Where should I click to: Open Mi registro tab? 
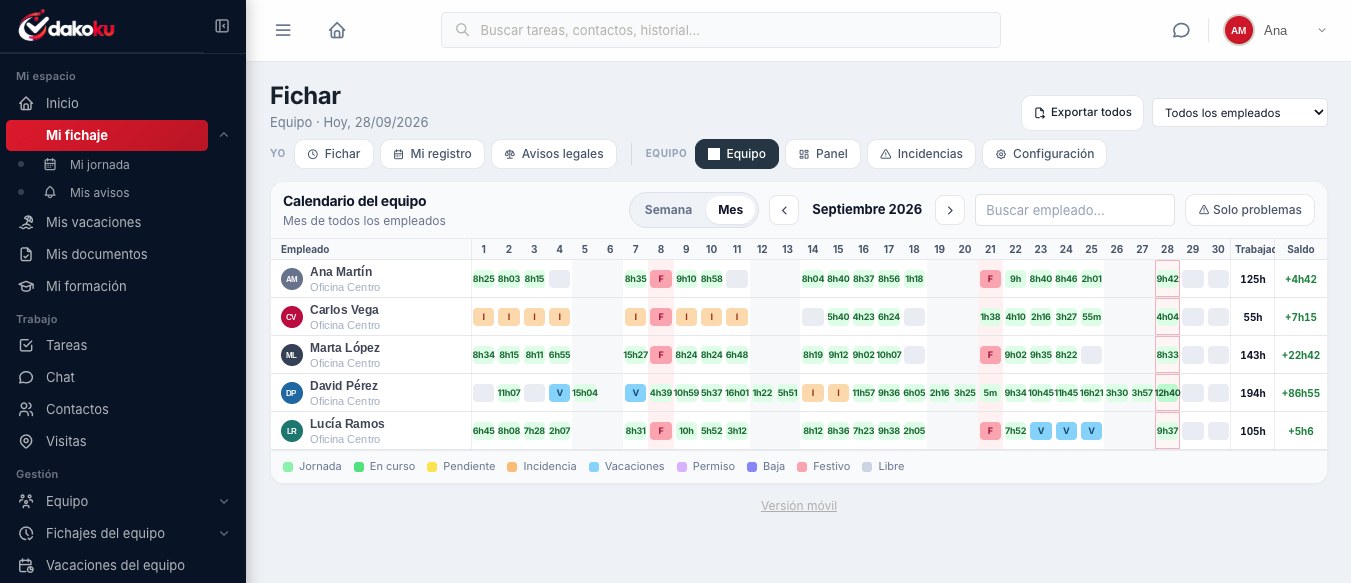tap(432, 154)
